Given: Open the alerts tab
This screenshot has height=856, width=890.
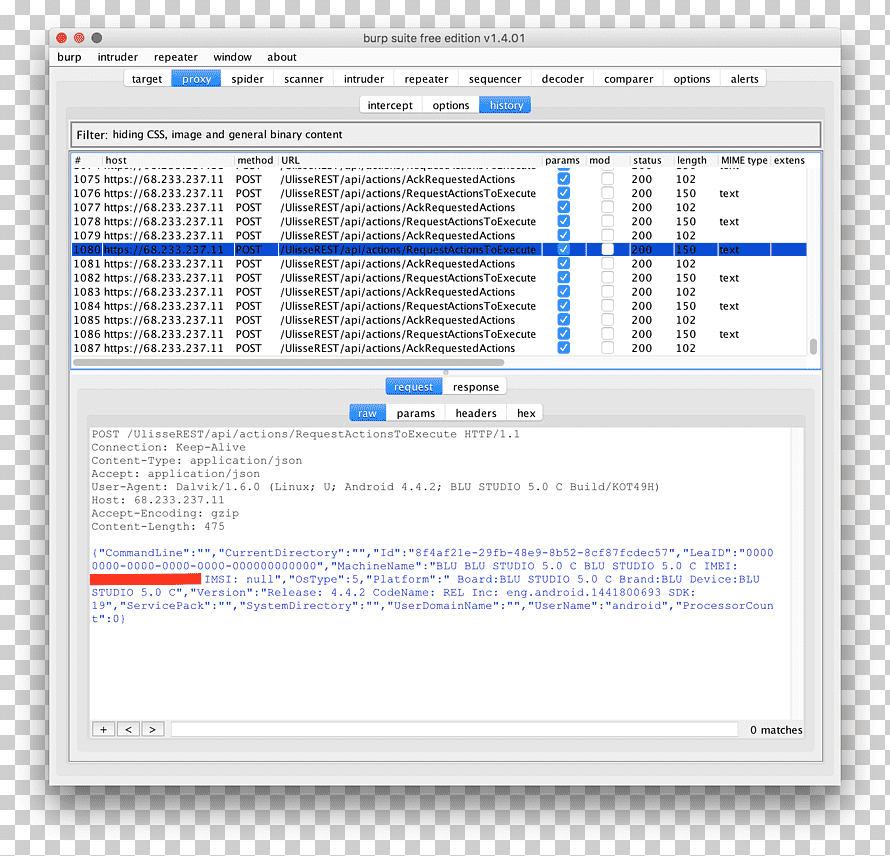Looking at the screenshot, I should click(x=744, y=79).
